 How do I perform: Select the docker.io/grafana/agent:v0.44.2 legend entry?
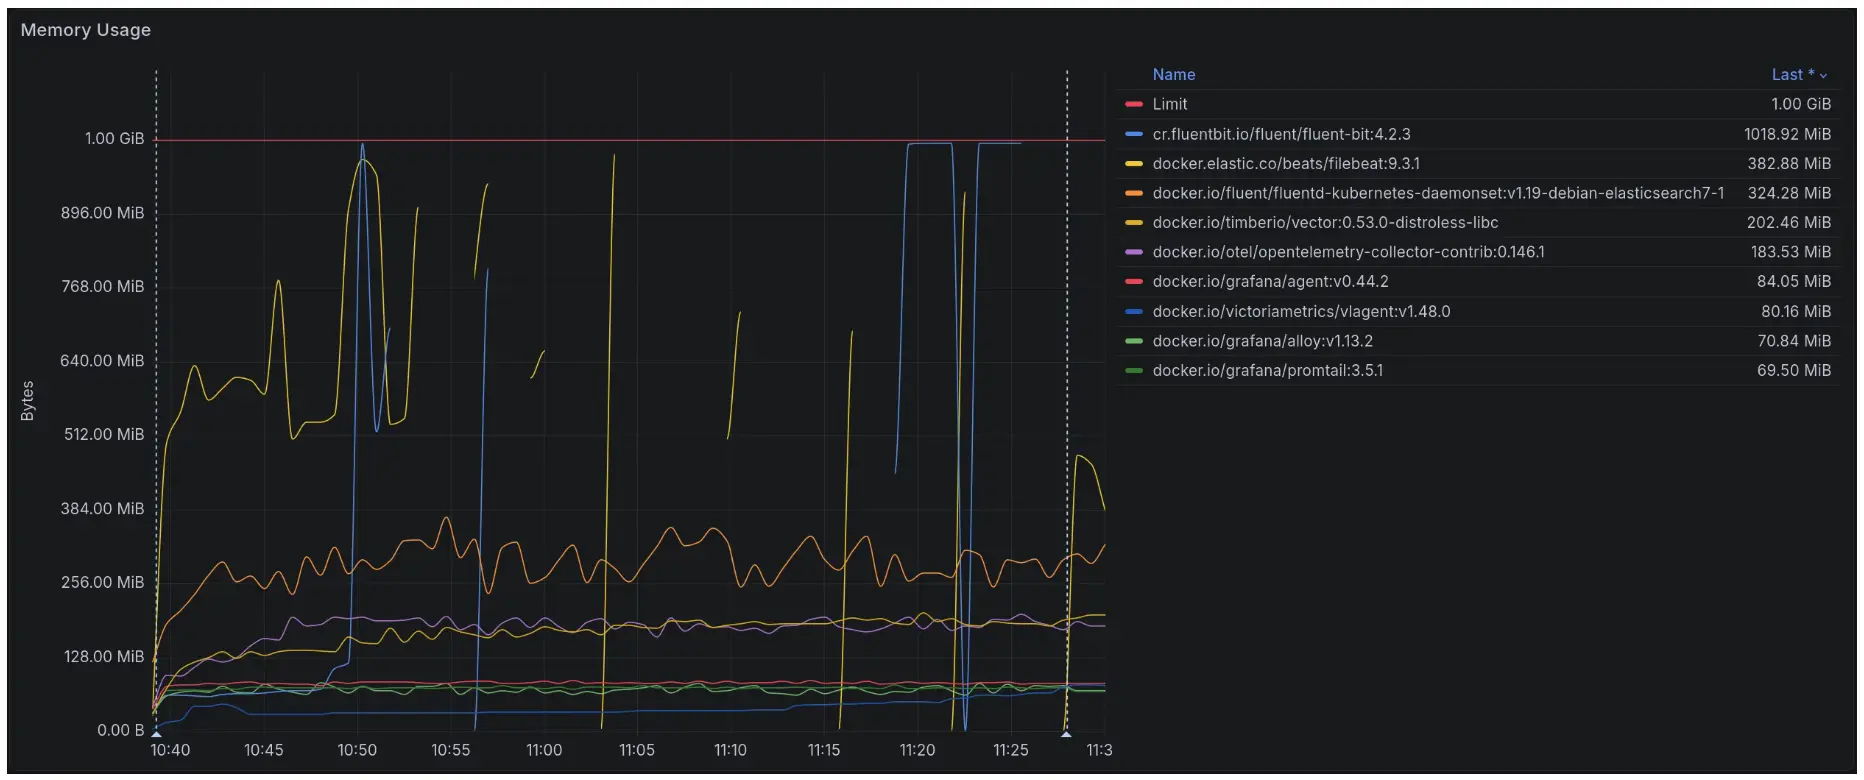[1270, 281]
